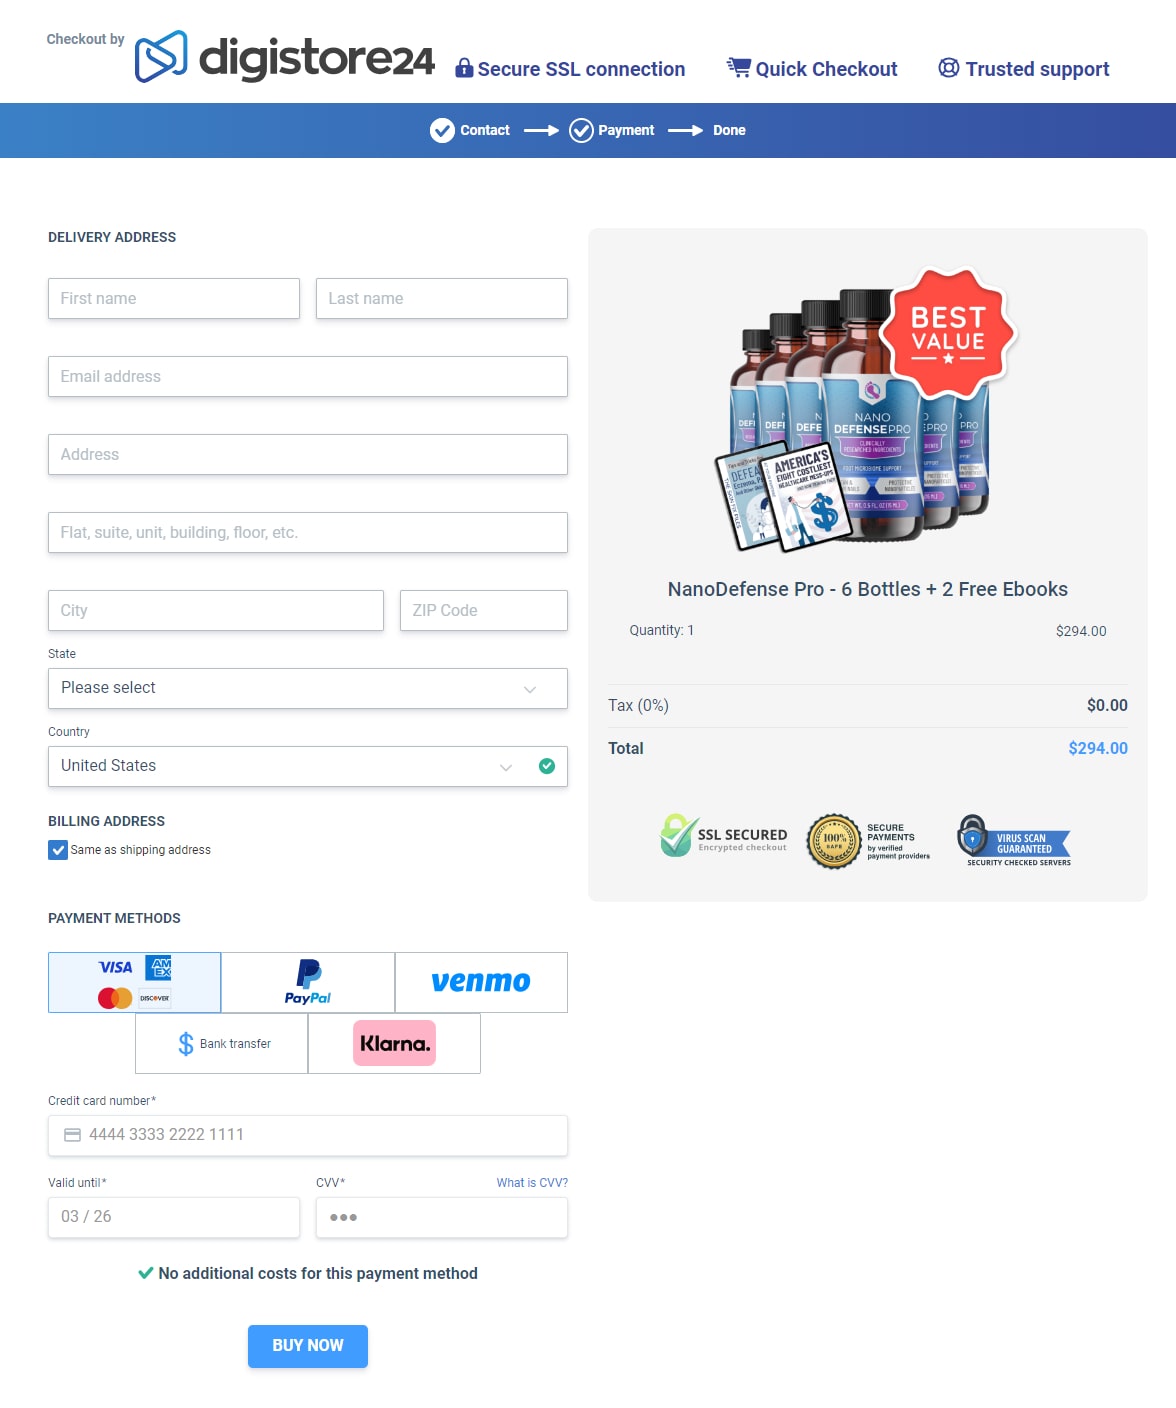Image resolution: width=1176 pixels, height=1408 pixels.
Task: Click the Last name field
Action: [x=442, y=299]
